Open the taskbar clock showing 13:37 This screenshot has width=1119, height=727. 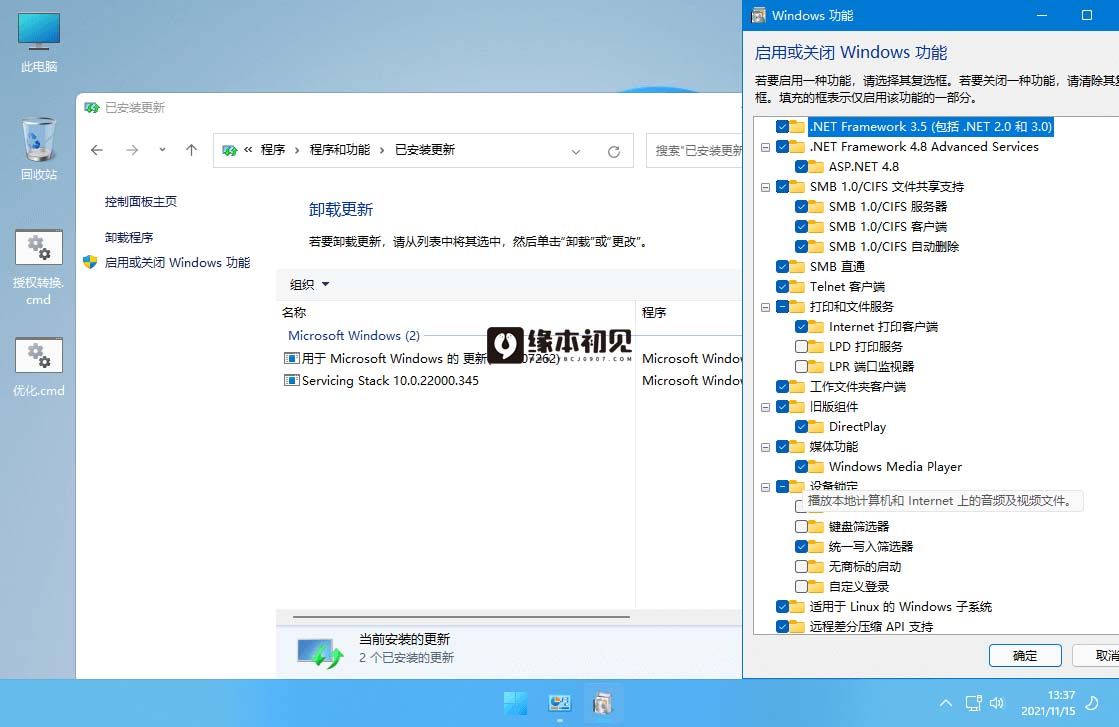pos(1048,703)
